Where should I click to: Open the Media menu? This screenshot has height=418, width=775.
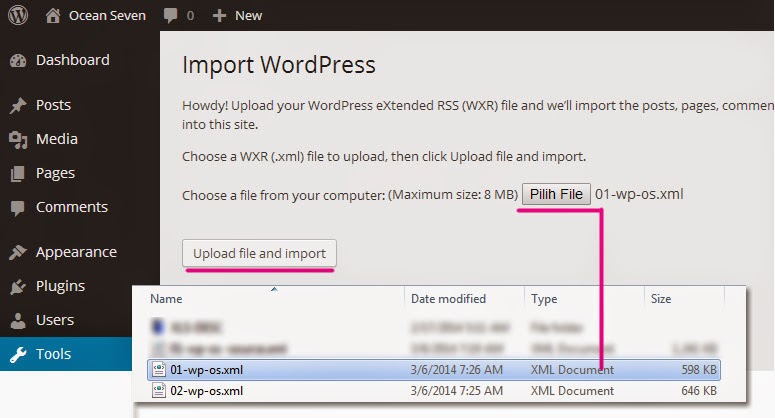coord(57,139)
